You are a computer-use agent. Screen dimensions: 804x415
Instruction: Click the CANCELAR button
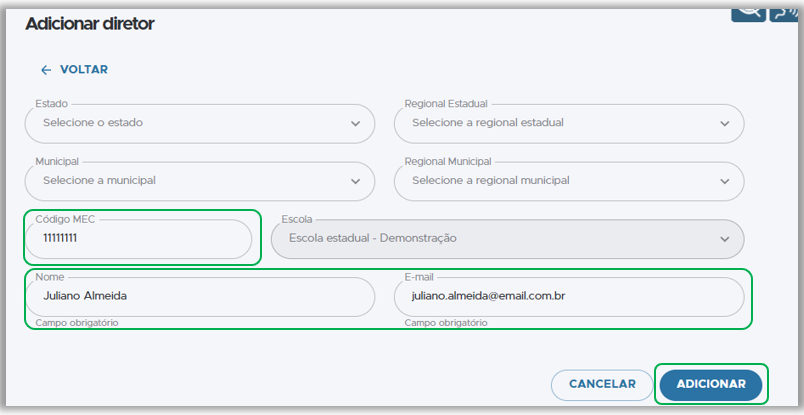tap(602, 385)
